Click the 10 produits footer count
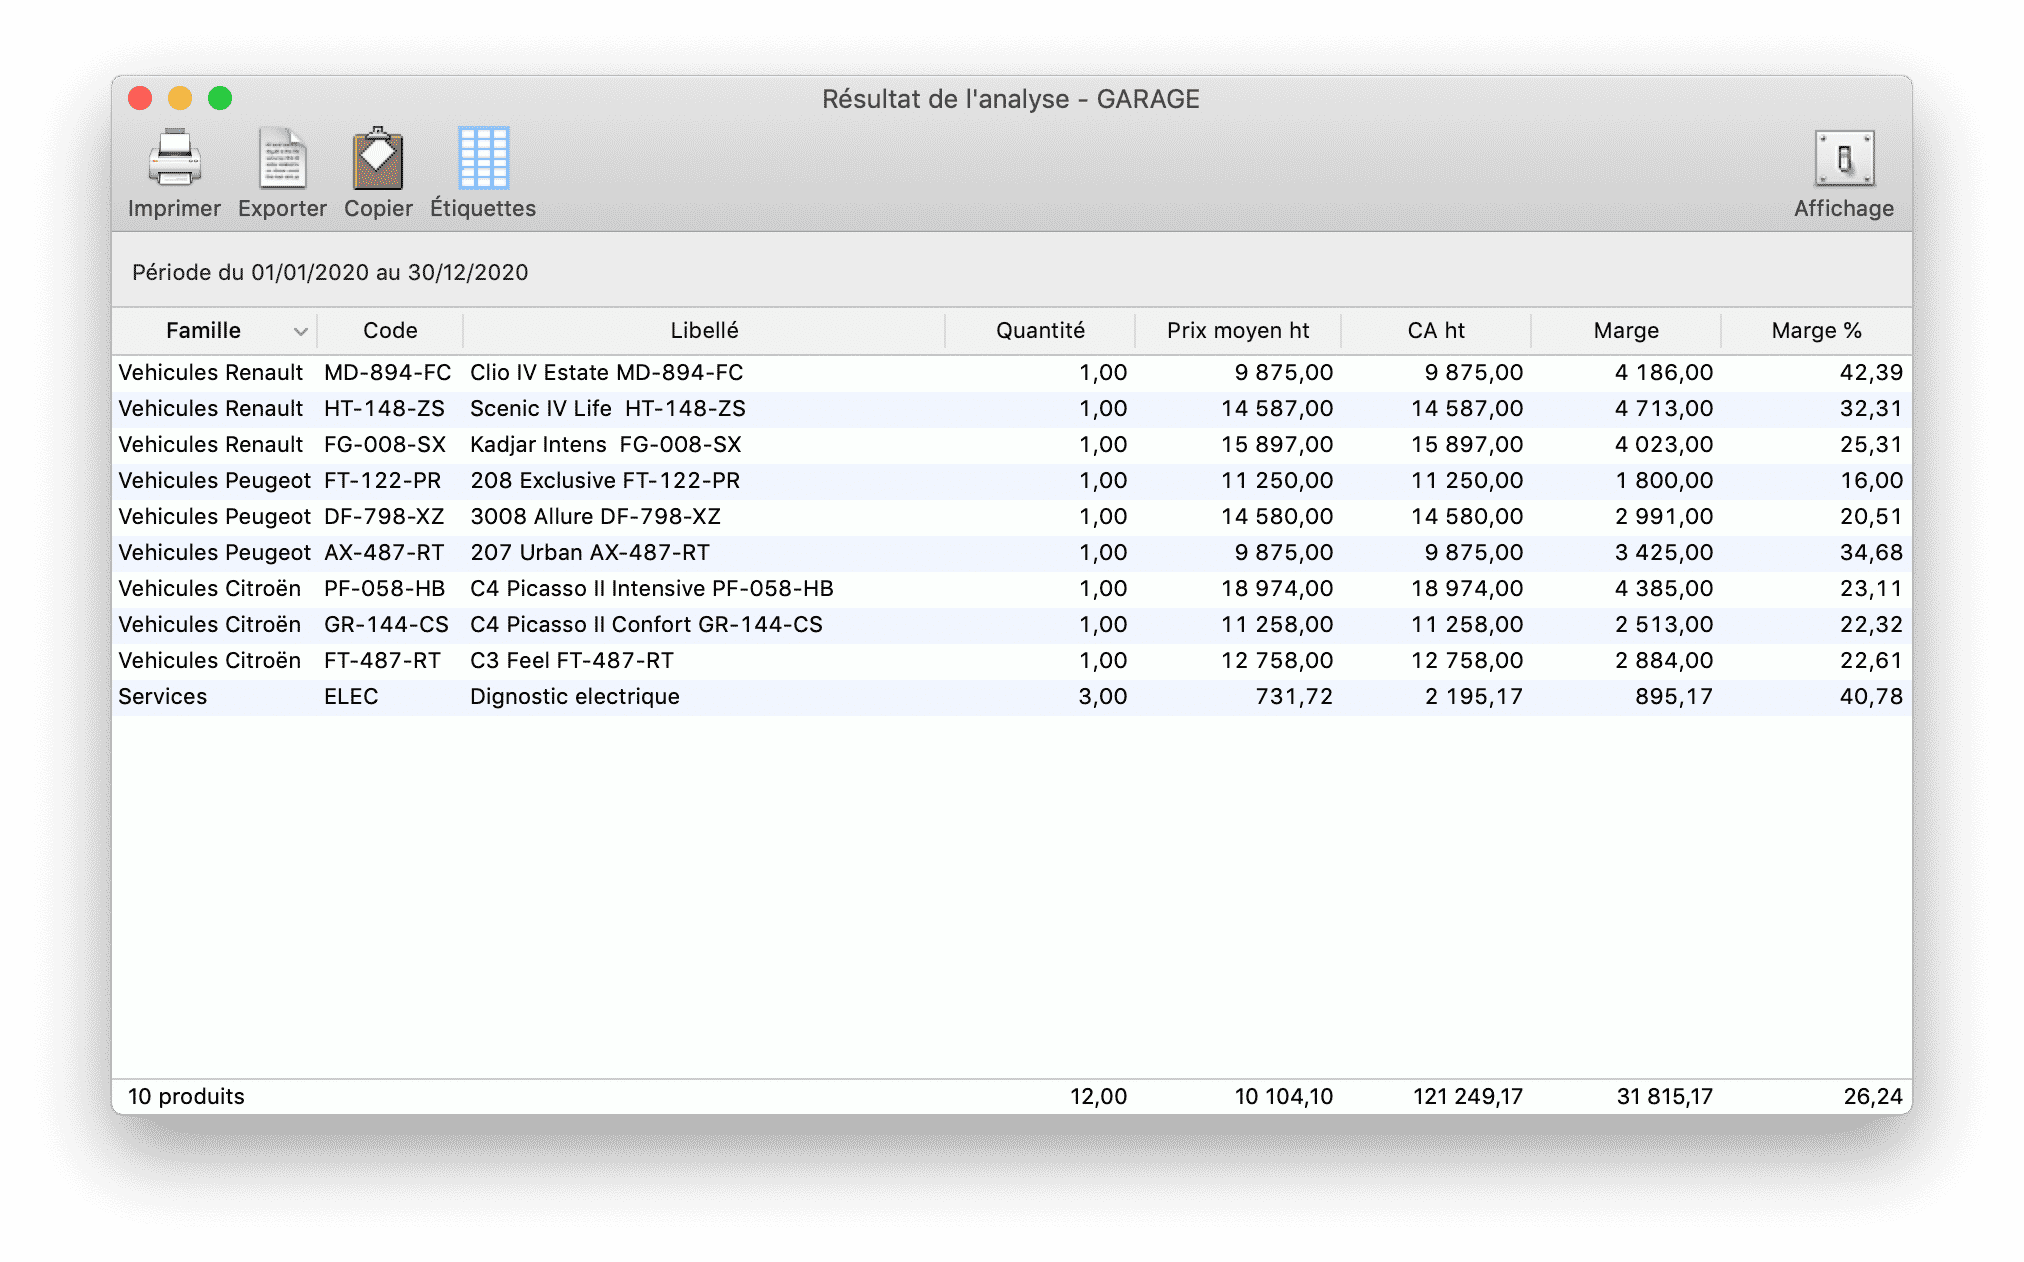 pyautogui.click(x=186, y=1097)
